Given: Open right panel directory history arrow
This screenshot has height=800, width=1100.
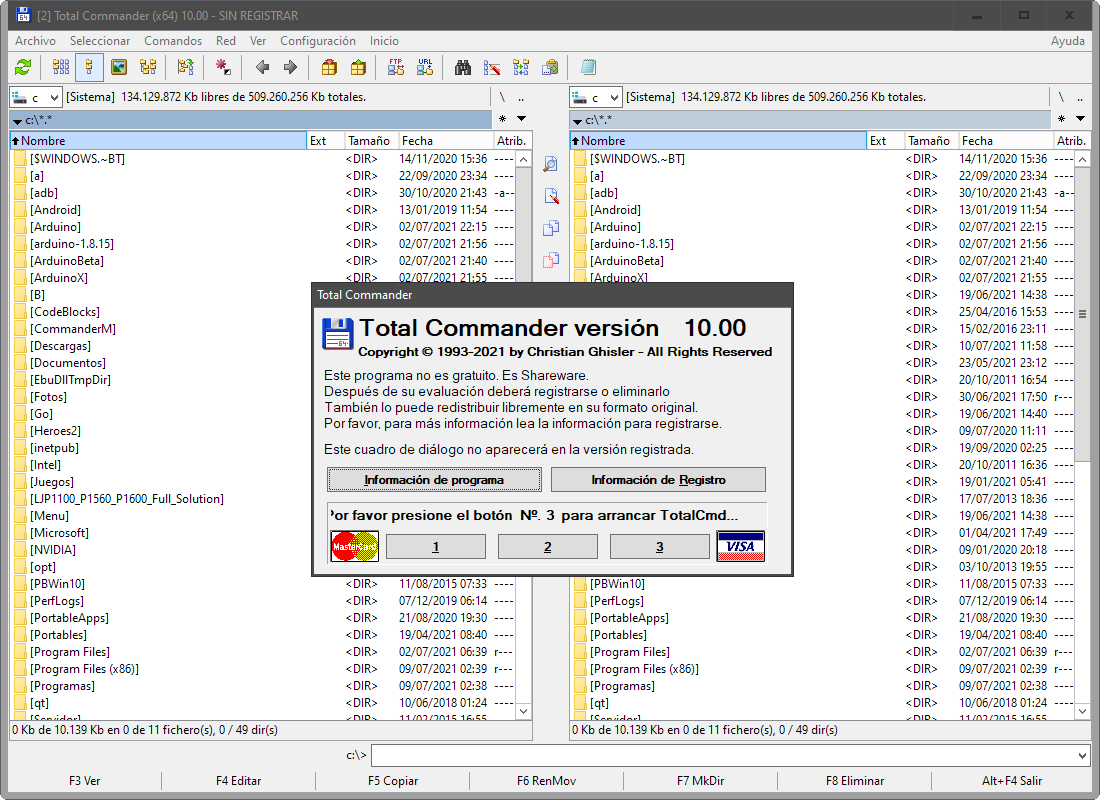Looking at the screenshot, I should pyautogui.click(x=1080, y=119).
